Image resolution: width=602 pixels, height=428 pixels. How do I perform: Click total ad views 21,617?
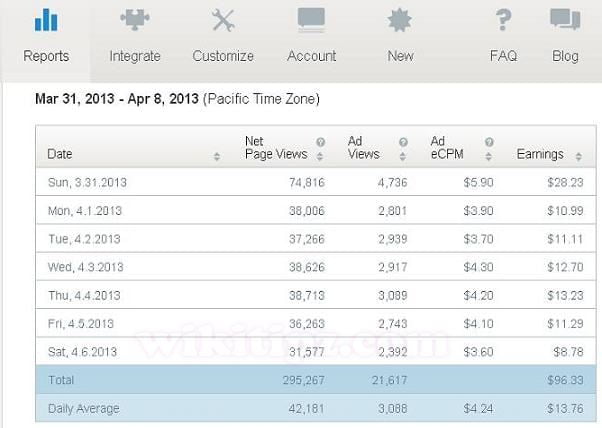389,380
